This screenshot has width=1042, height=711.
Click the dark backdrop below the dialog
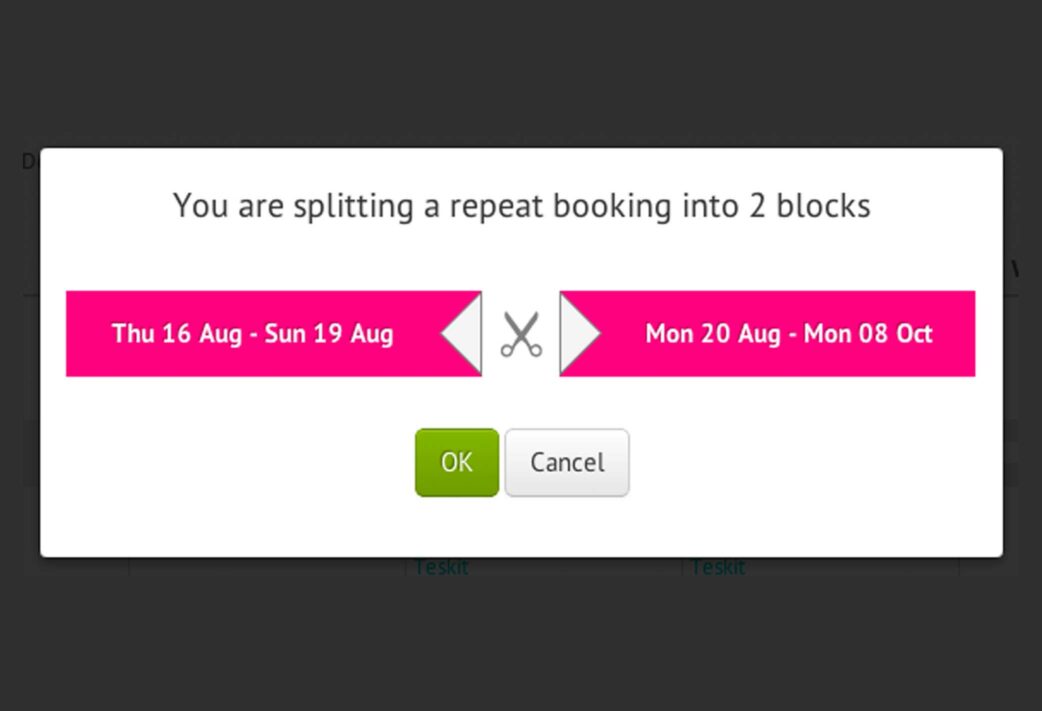point(521,638)
